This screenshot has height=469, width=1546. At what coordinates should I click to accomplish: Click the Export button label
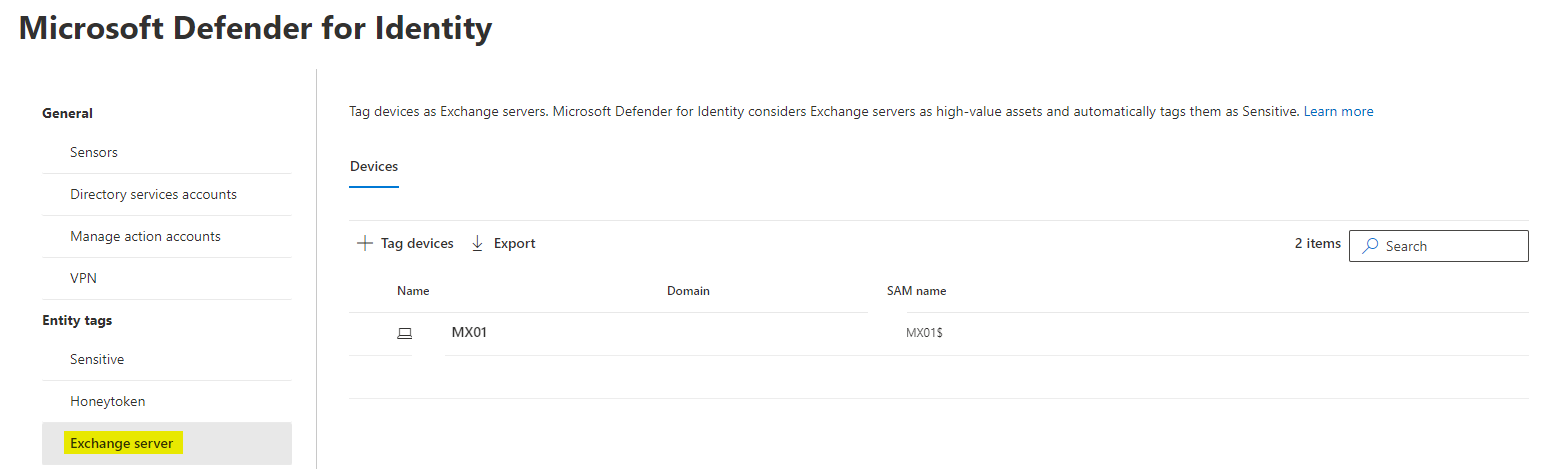click(x=515, y=243)
